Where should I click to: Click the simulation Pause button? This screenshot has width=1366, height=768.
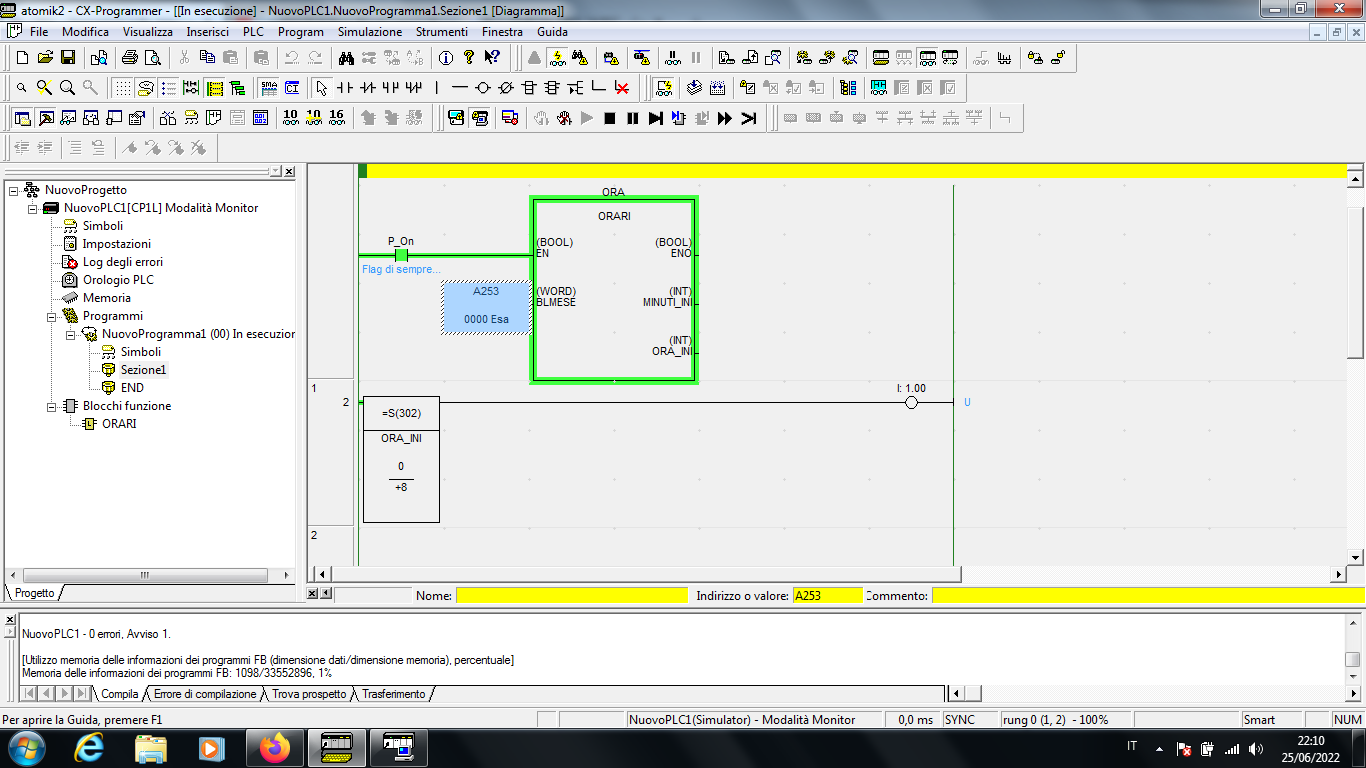click(x=632, y=118)
